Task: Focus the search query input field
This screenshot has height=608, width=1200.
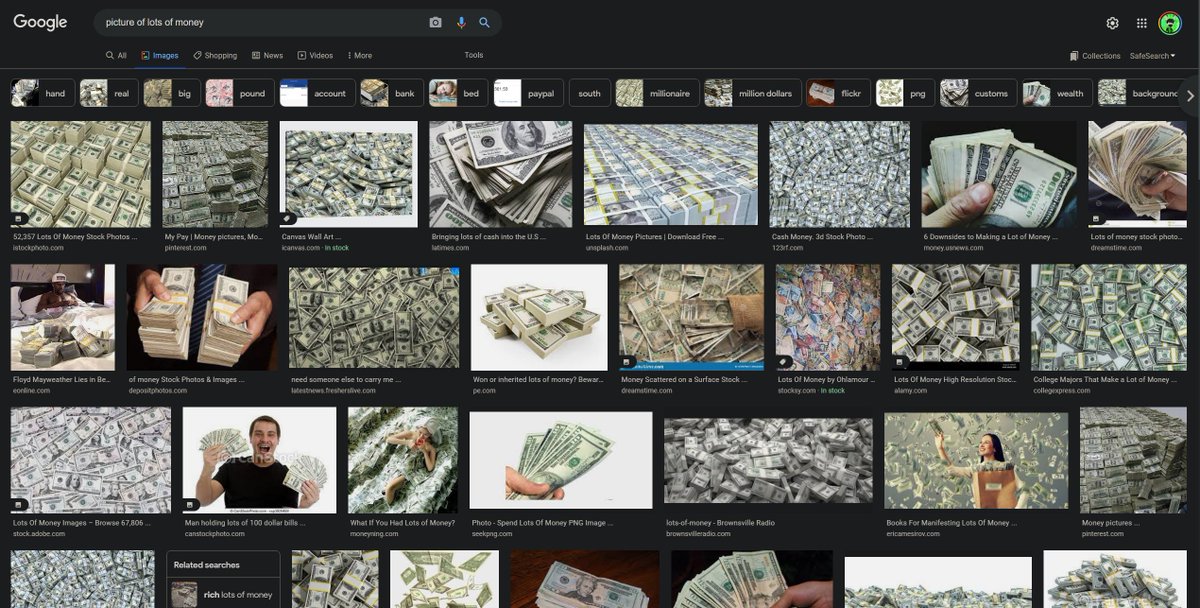Action: [x=260, y=22]
